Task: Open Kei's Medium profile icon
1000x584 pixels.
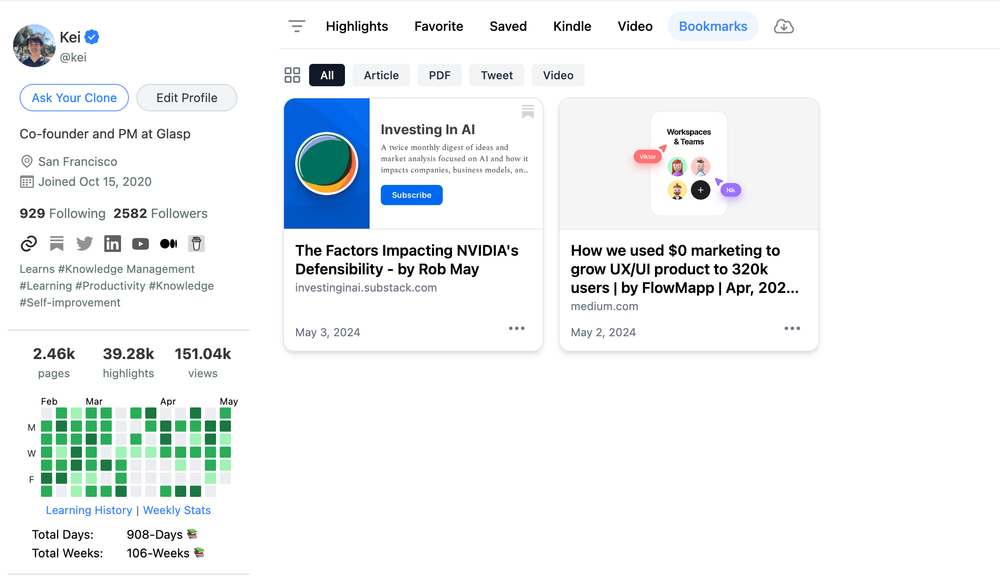Action: click(x=168, y=244)
